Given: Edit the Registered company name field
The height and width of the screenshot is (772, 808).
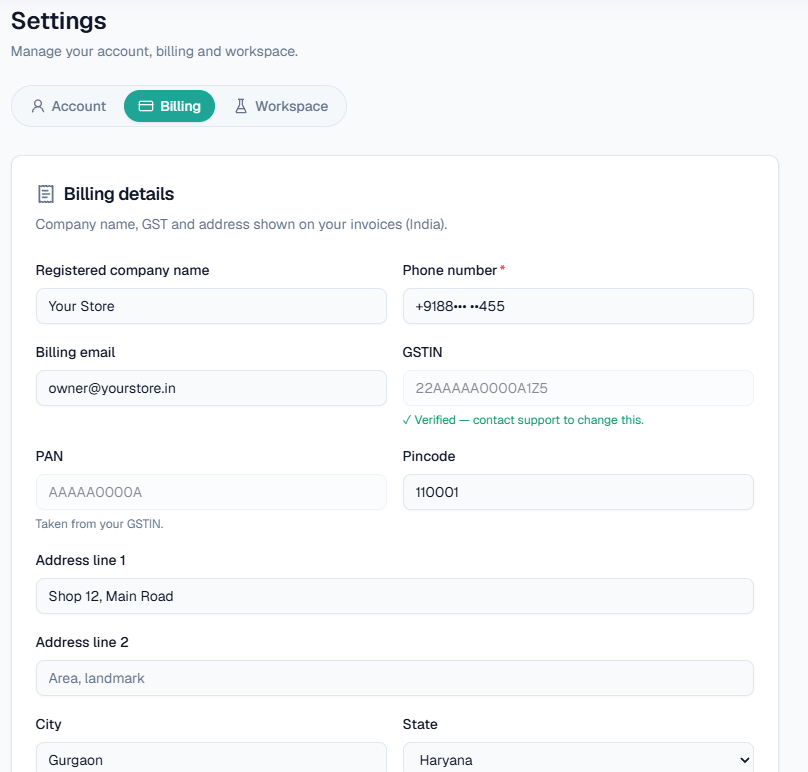Looking at the screenshot, I should (211, 306).
